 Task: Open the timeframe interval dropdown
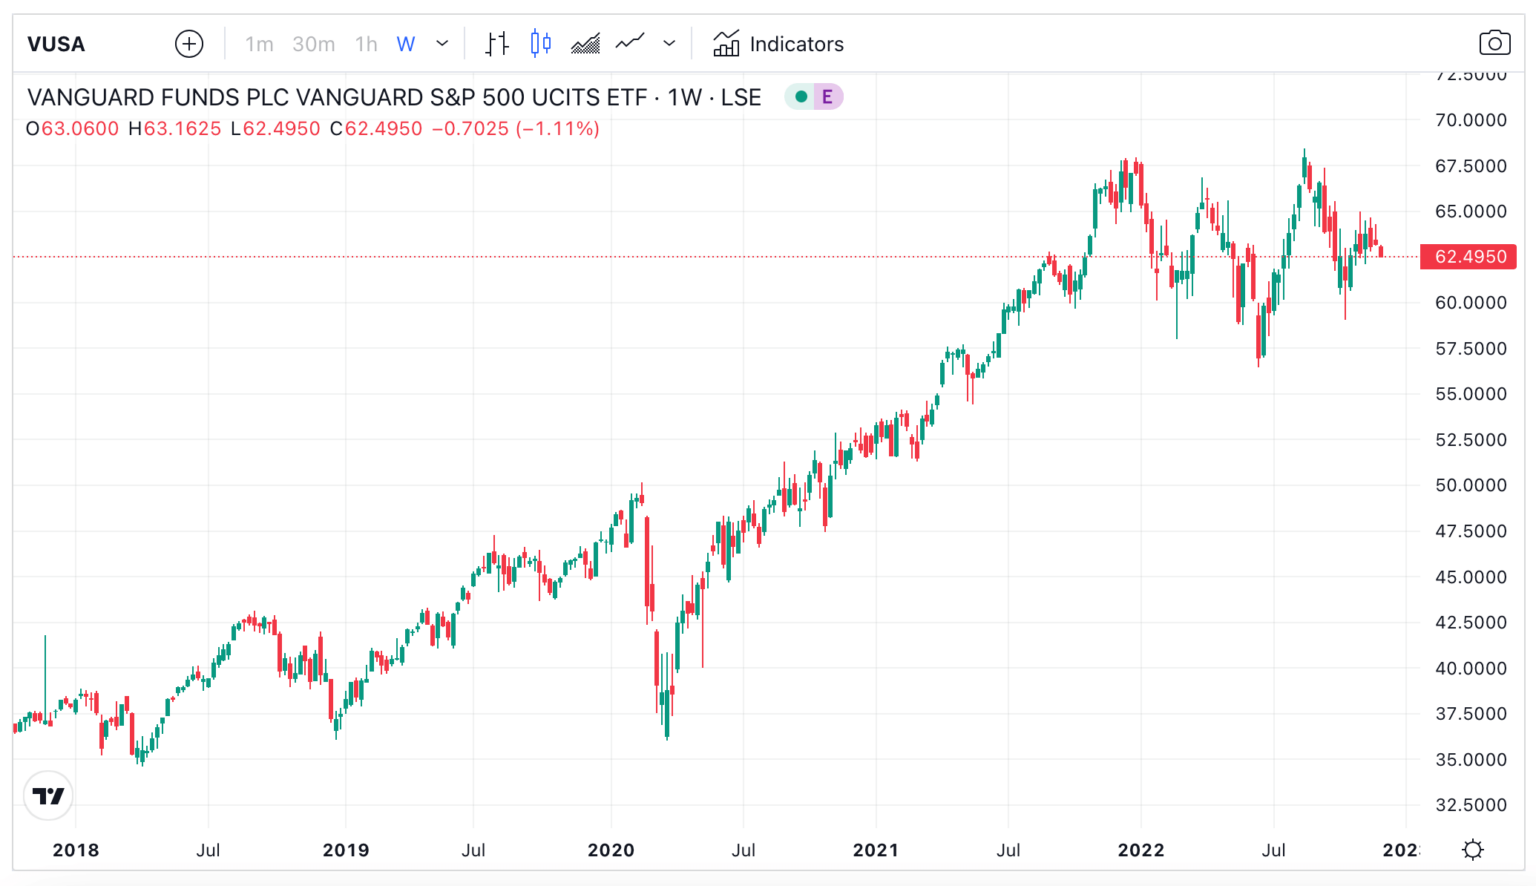tap(441, 43)
